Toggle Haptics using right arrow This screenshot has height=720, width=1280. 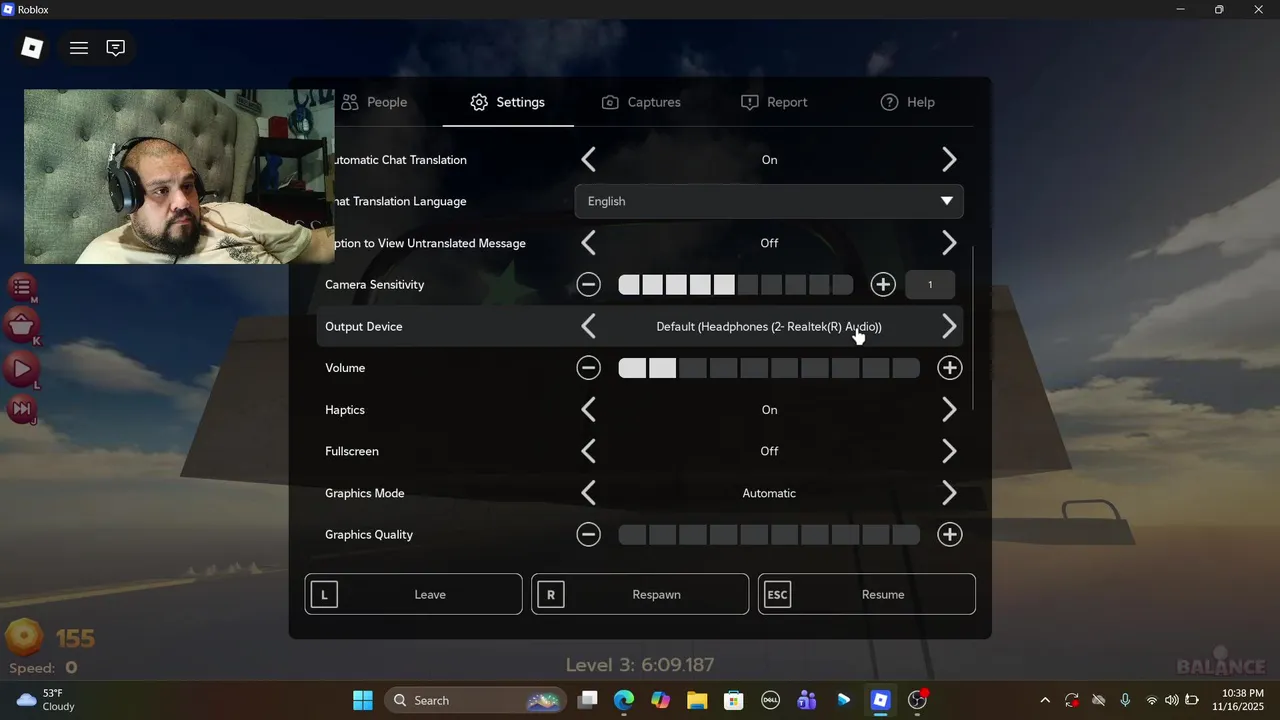(949, 410)
